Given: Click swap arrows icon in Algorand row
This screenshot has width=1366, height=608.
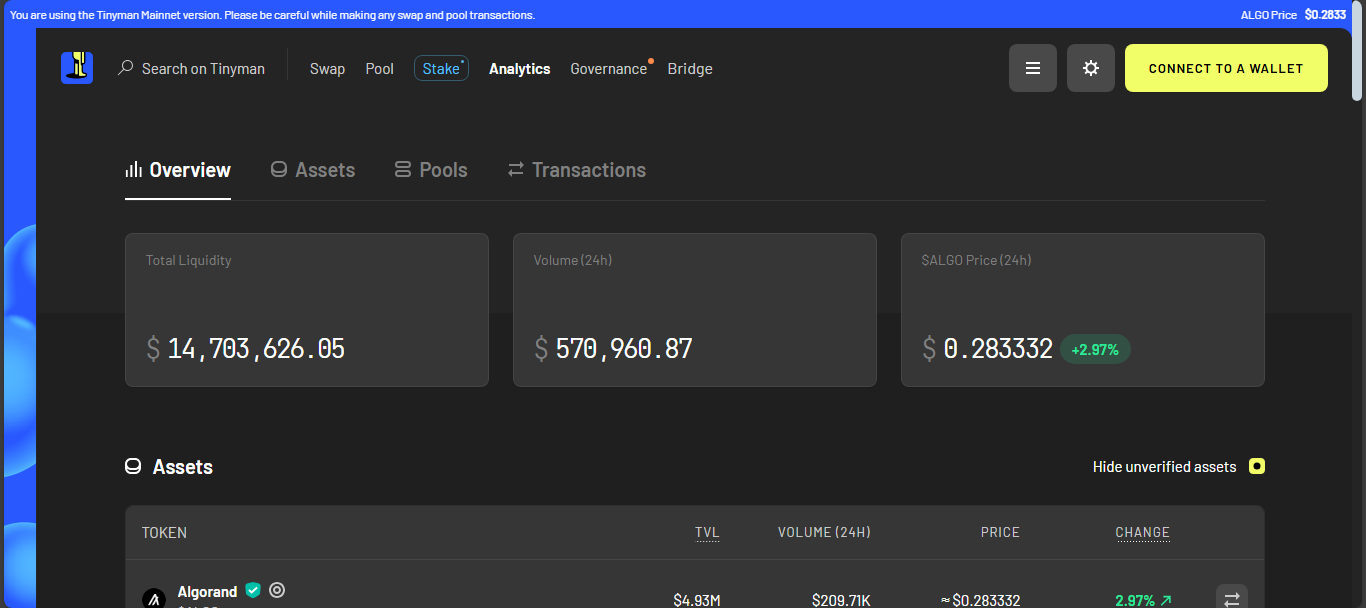Looking at the screenshot, I should pos(1232,598).
